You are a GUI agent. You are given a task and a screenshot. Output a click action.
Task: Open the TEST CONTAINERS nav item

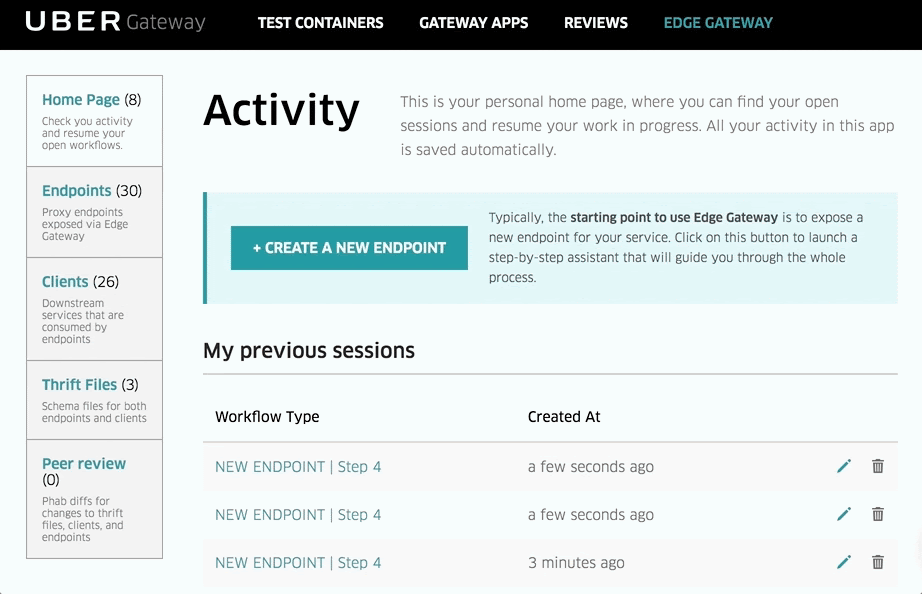click(x=320, y=23)
